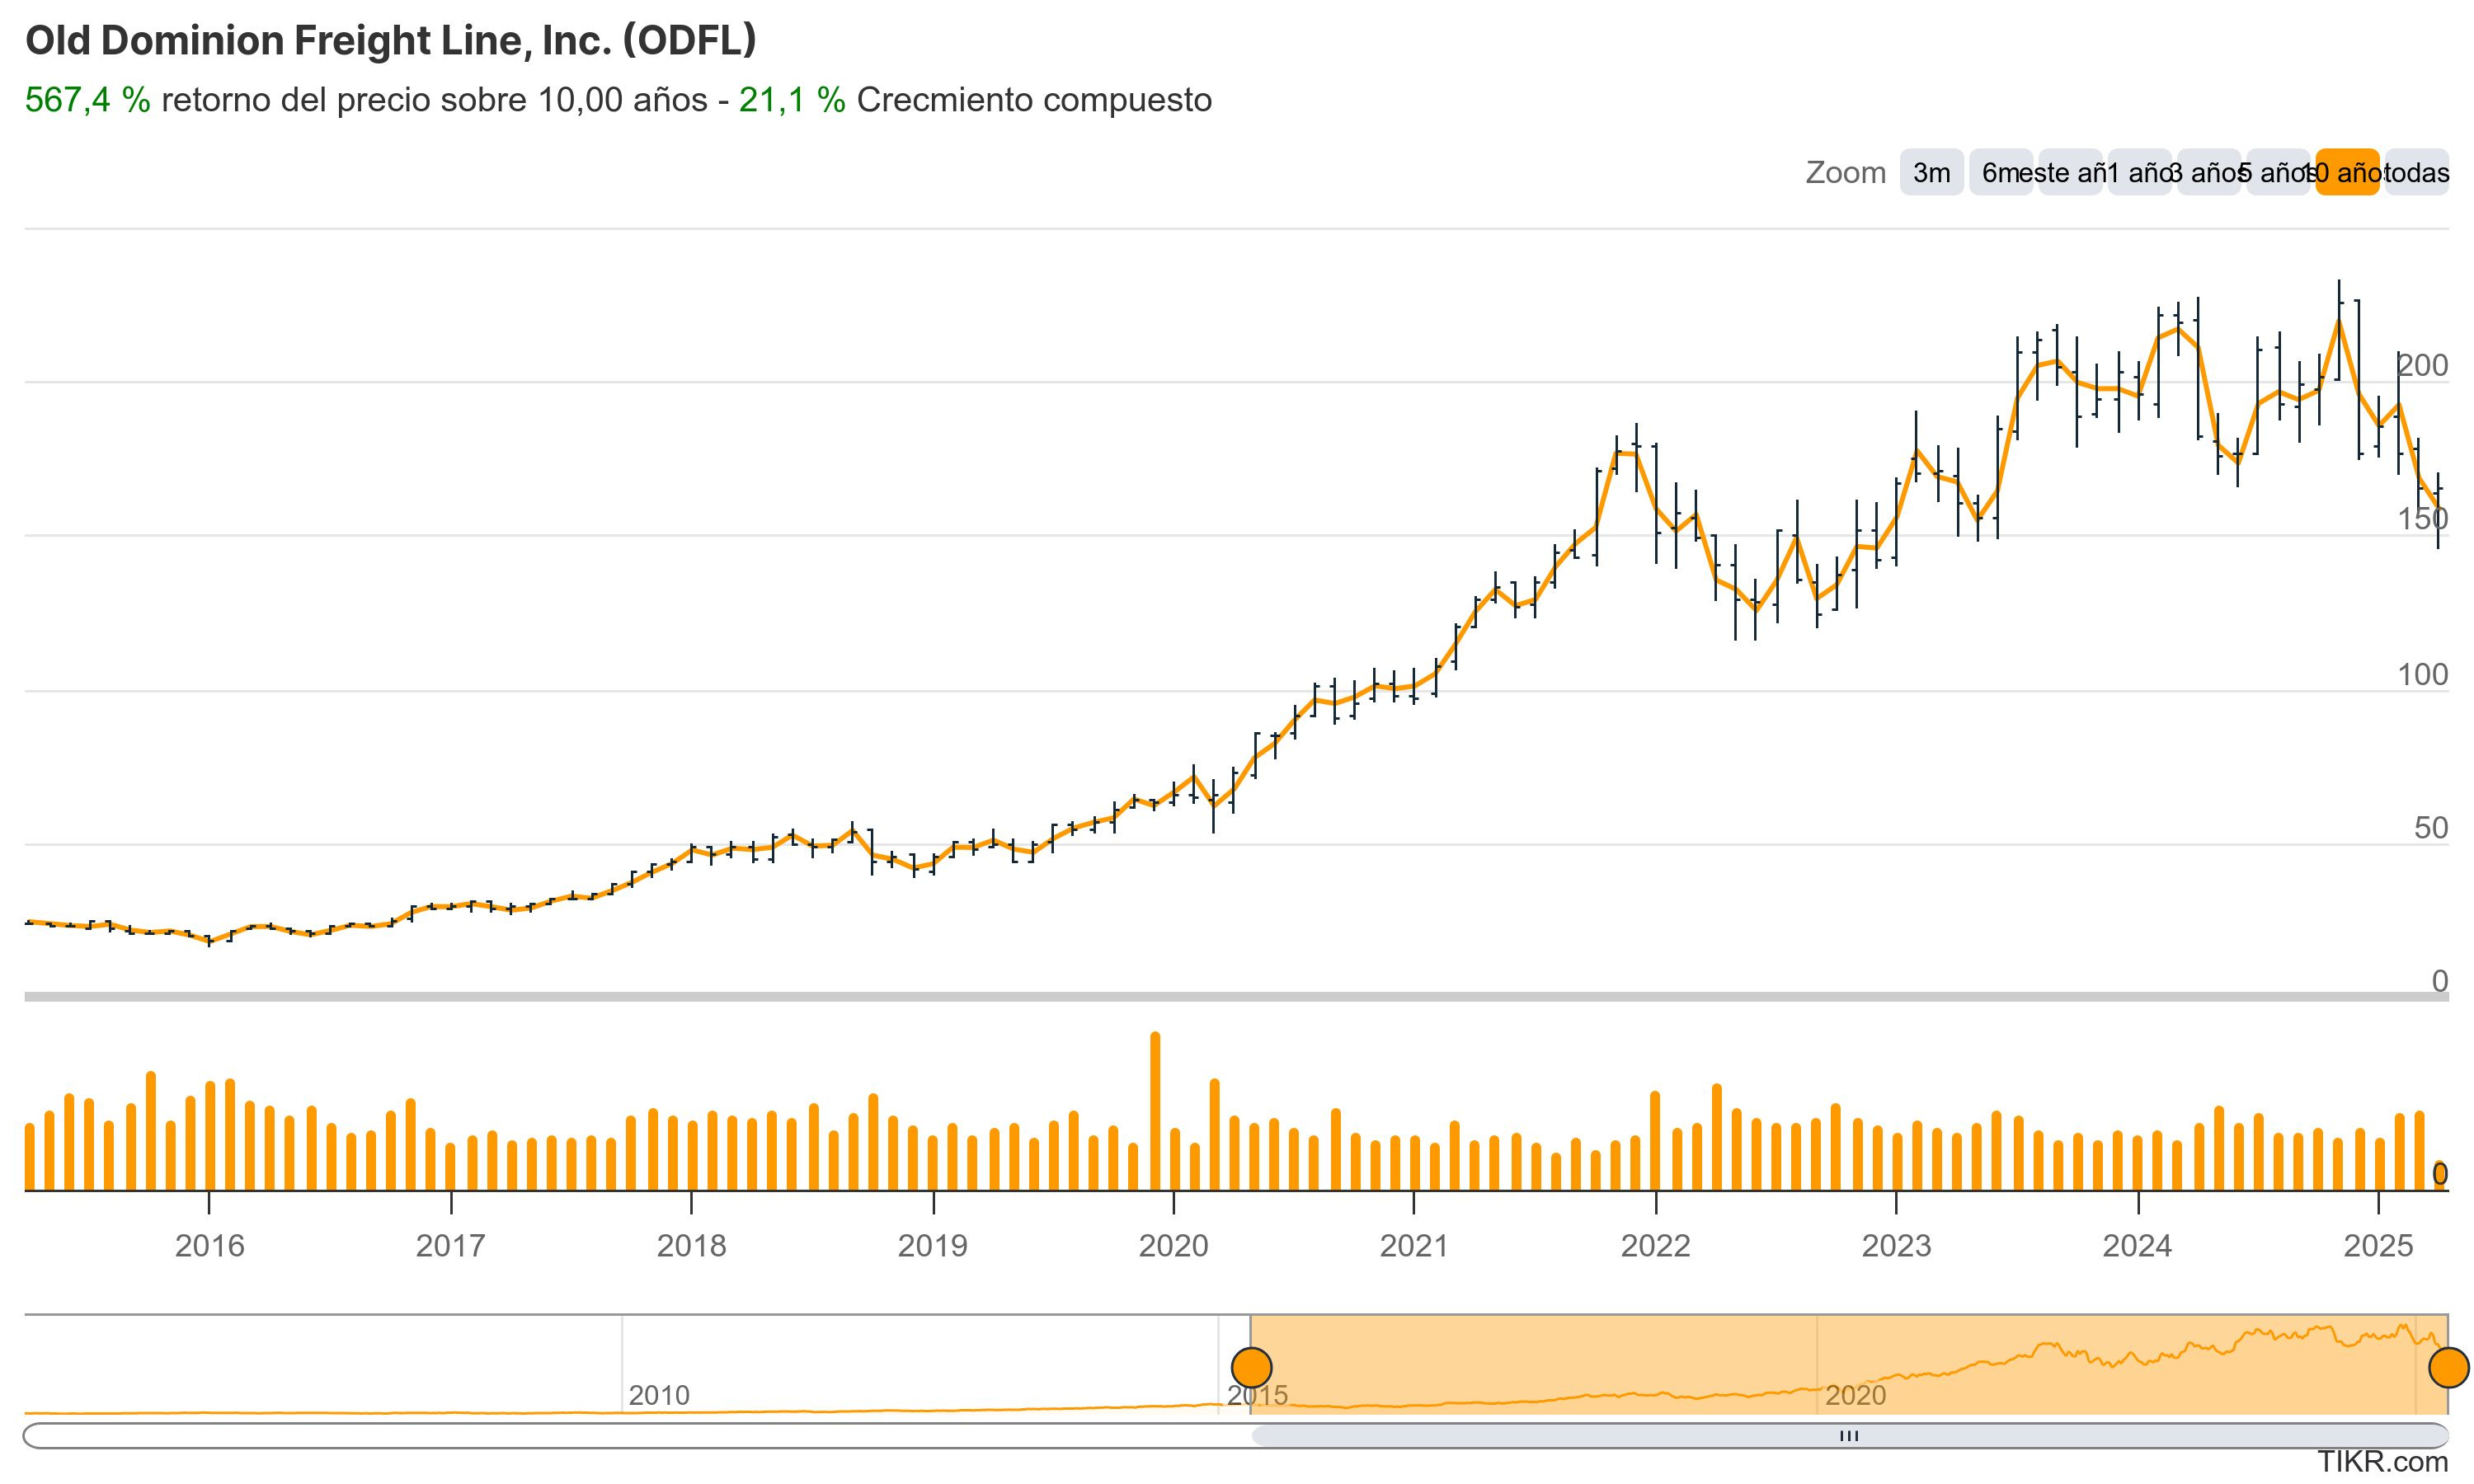Click the tallest volume bar near 2020
2474x1484 pixels.
point(1155,1111)
